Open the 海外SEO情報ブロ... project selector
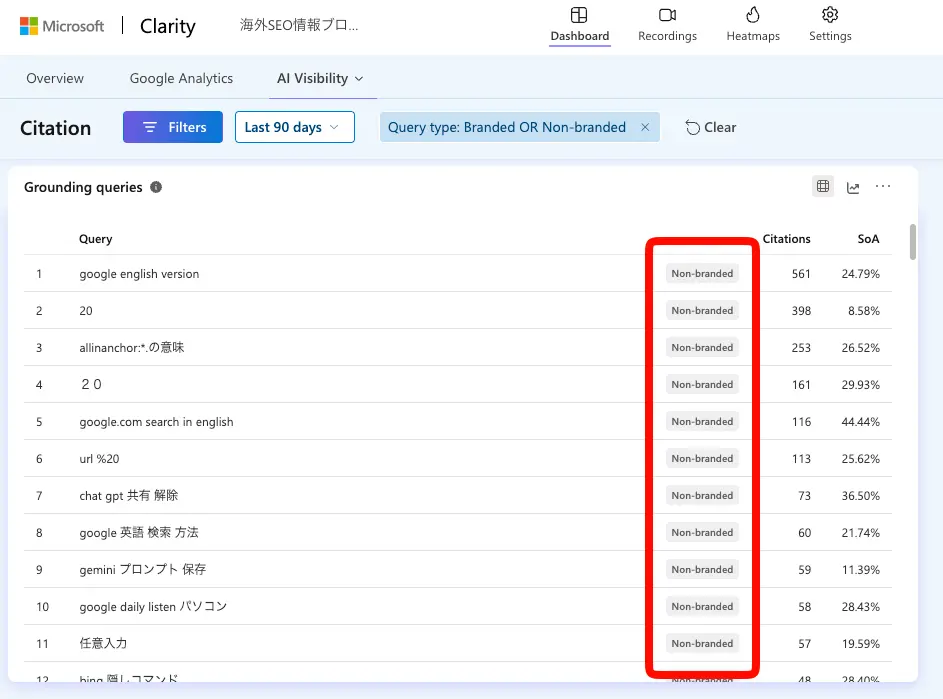The height and width of the screenshot is (699, 943). point(299,25)
